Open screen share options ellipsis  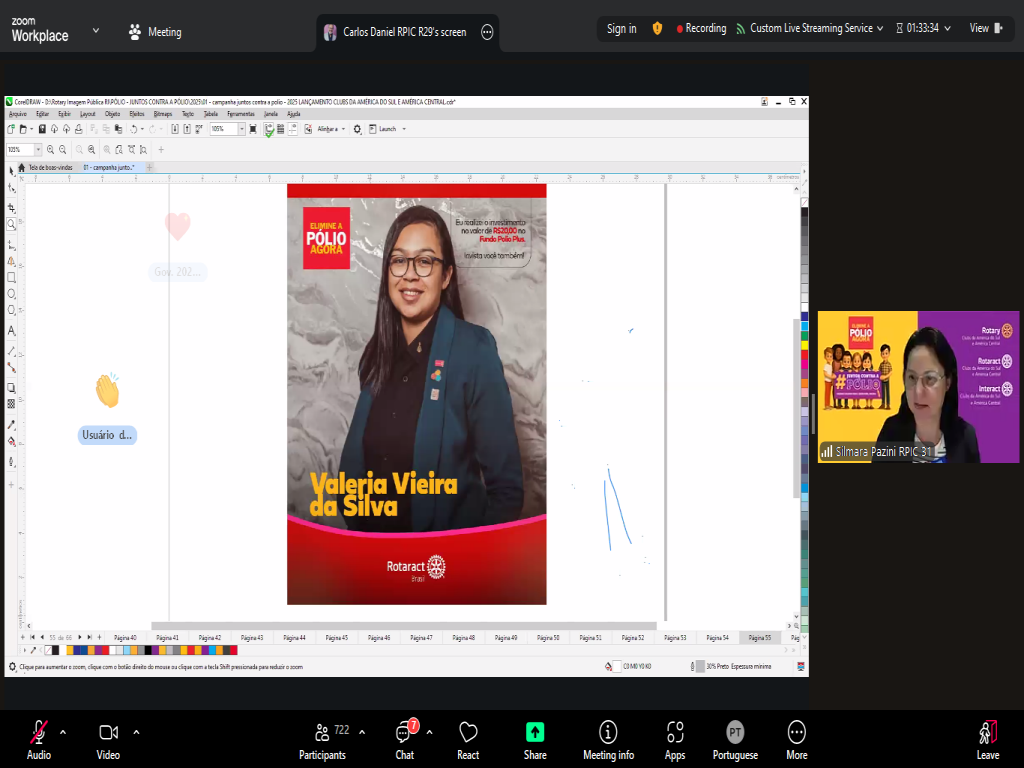[487, 32]
